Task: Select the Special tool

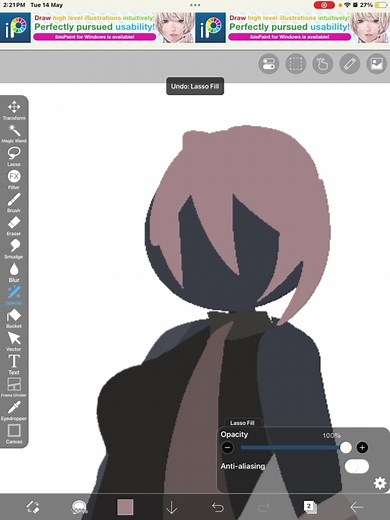Action: [14, 295]
